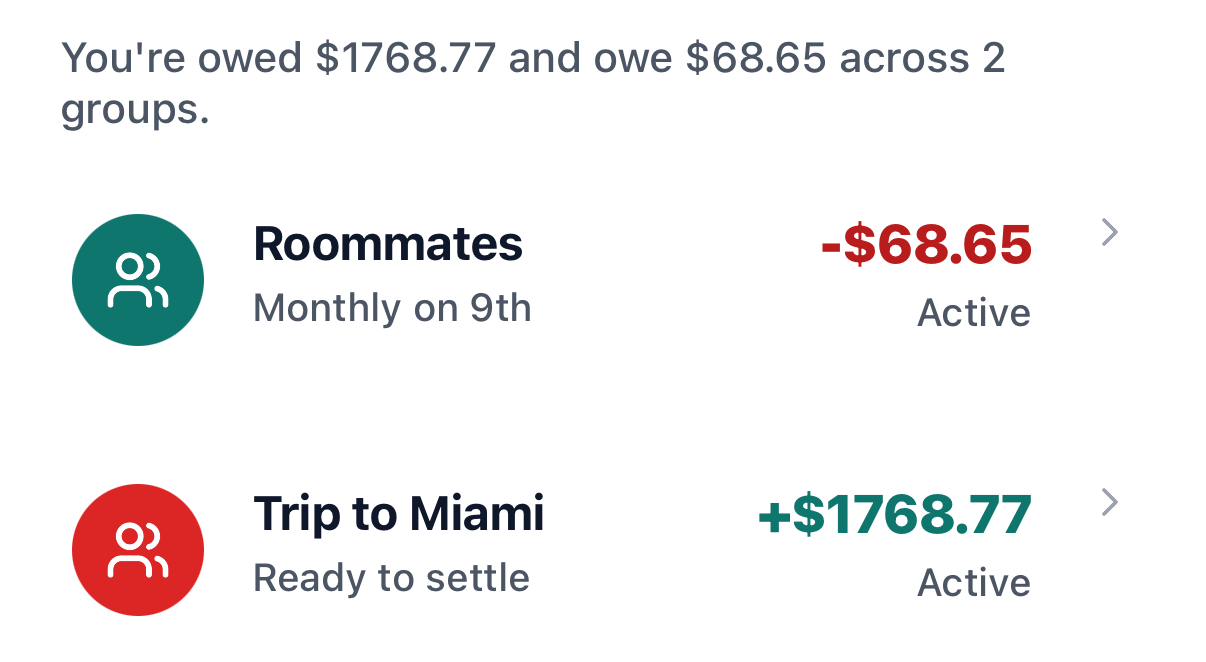Tap the You're owed opening summary words
Screen dimensions: 1206x662
pyautogui.click(x=182, y=58)
